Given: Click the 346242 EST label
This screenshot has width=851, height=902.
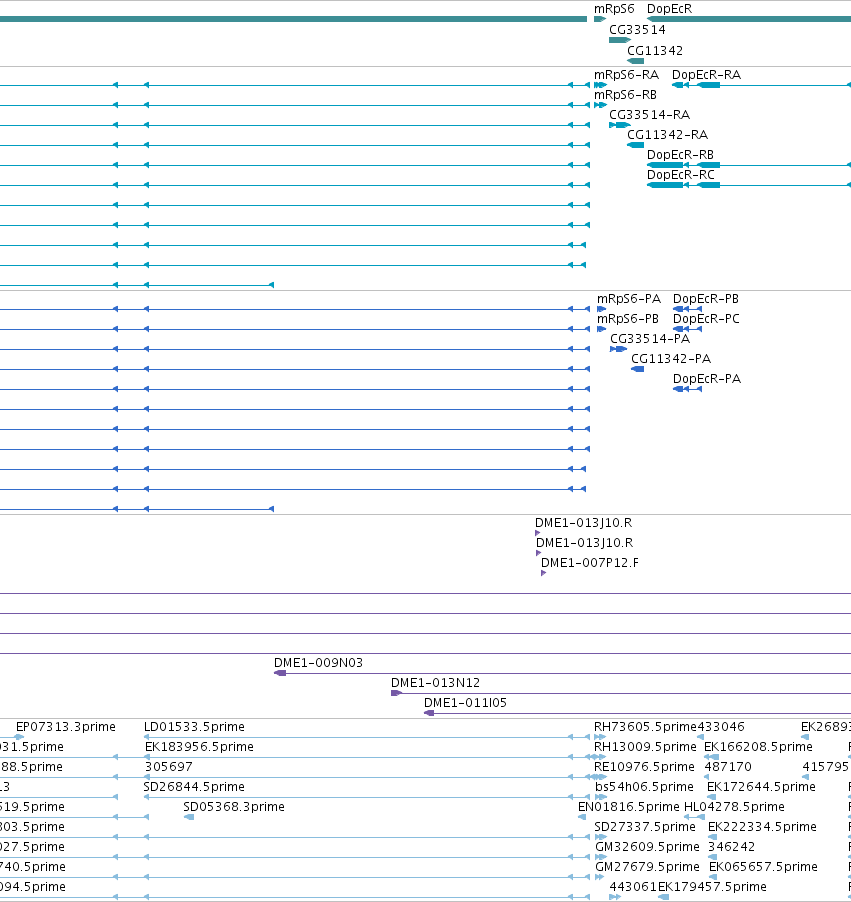Looking at the screenshot, I should [732, 847].
